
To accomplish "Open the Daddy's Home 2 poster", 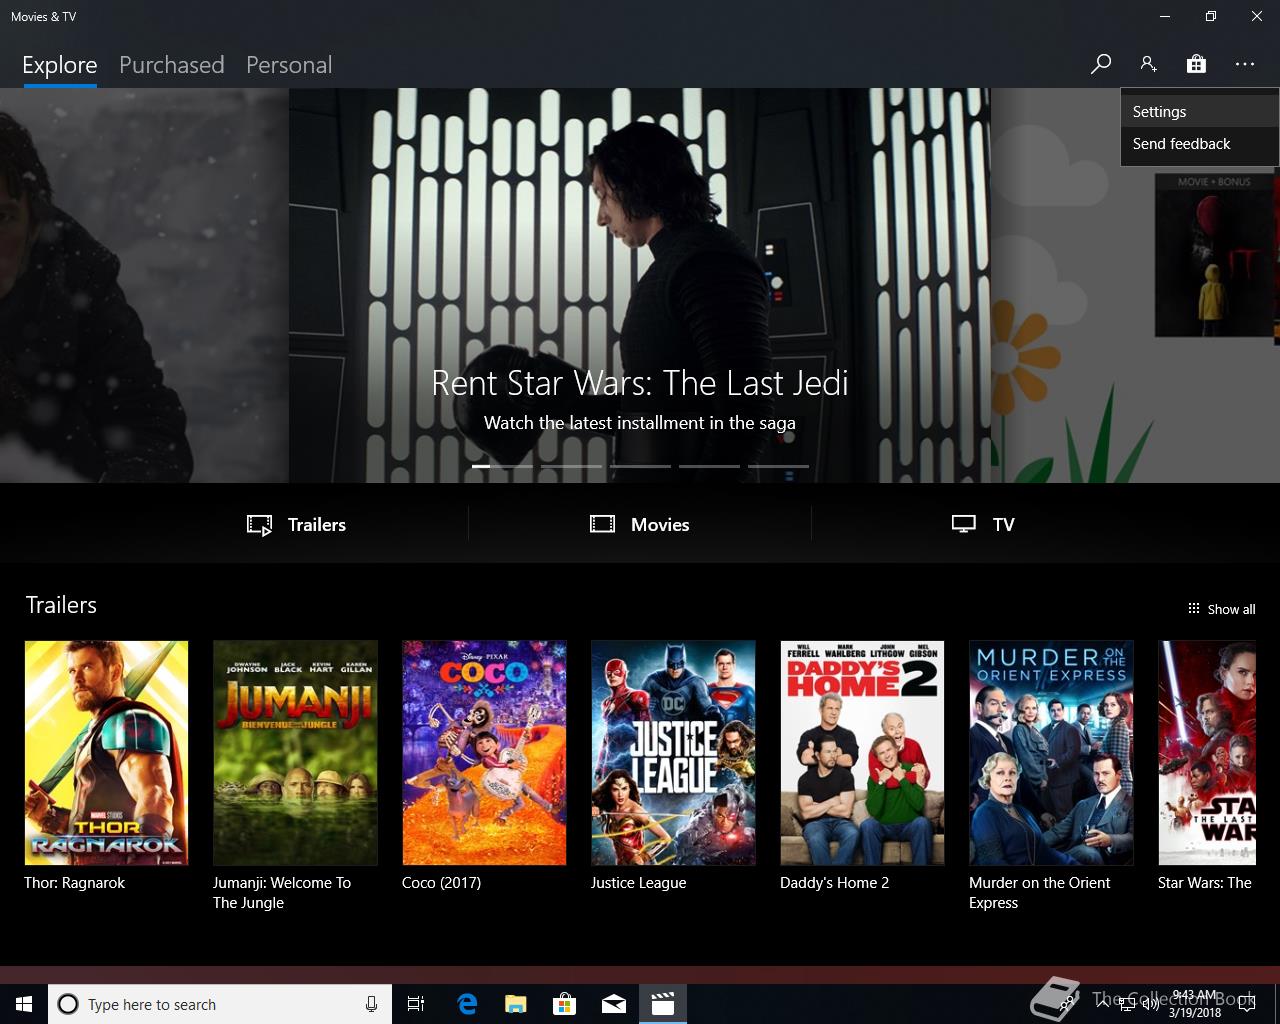I will tap(862, 753).
